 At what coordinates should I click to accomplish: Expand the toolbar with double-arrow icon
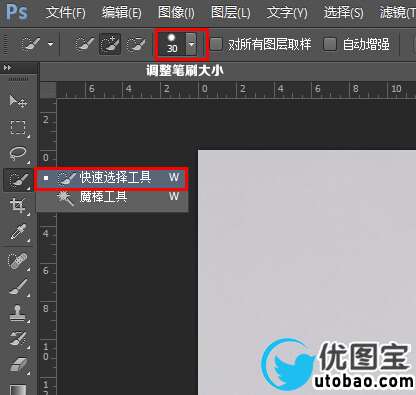(x=7, y=68)
